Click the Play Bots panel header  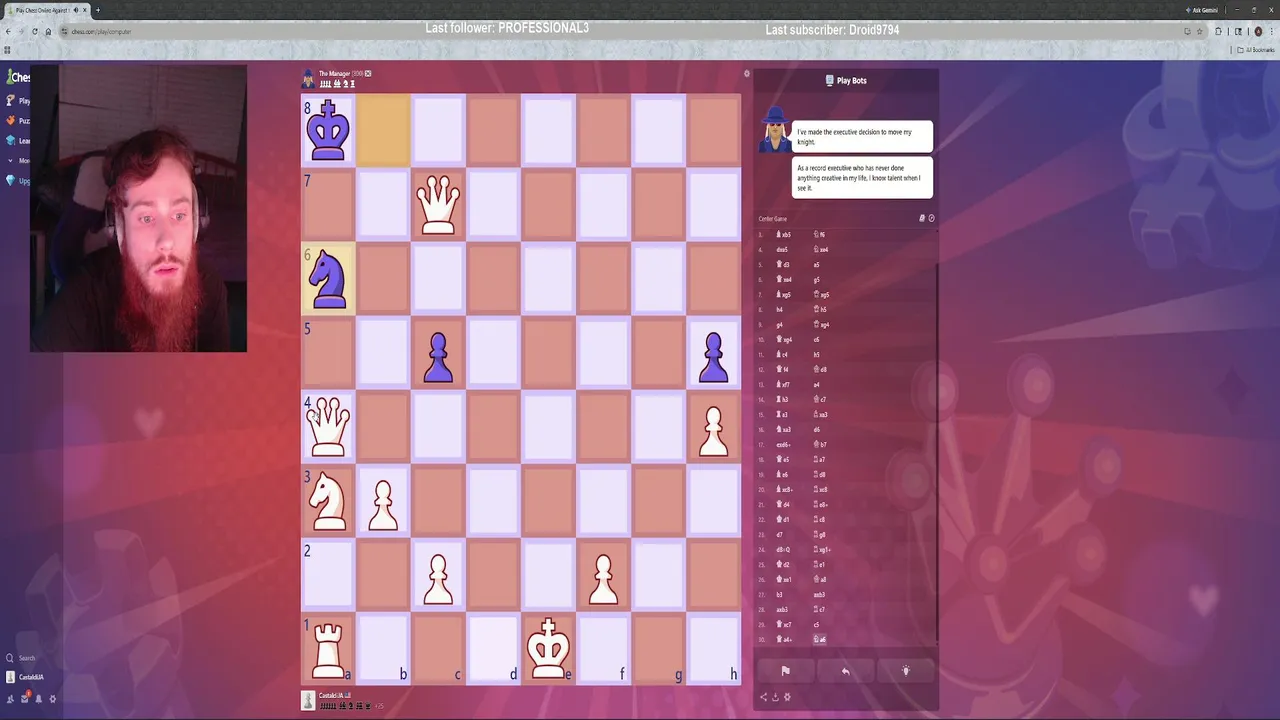click(x=846, y=80)
